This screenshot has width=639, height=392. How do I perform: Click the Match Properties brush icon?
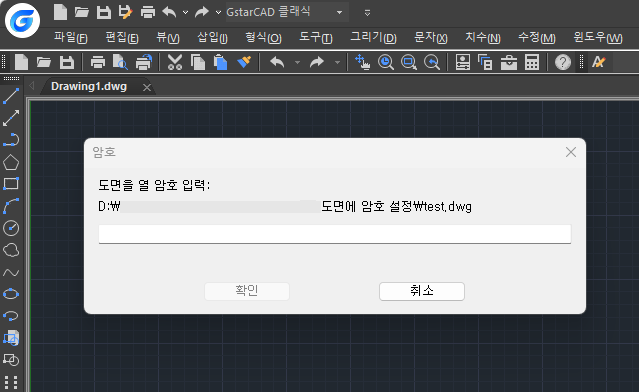[x=244, y=62]
